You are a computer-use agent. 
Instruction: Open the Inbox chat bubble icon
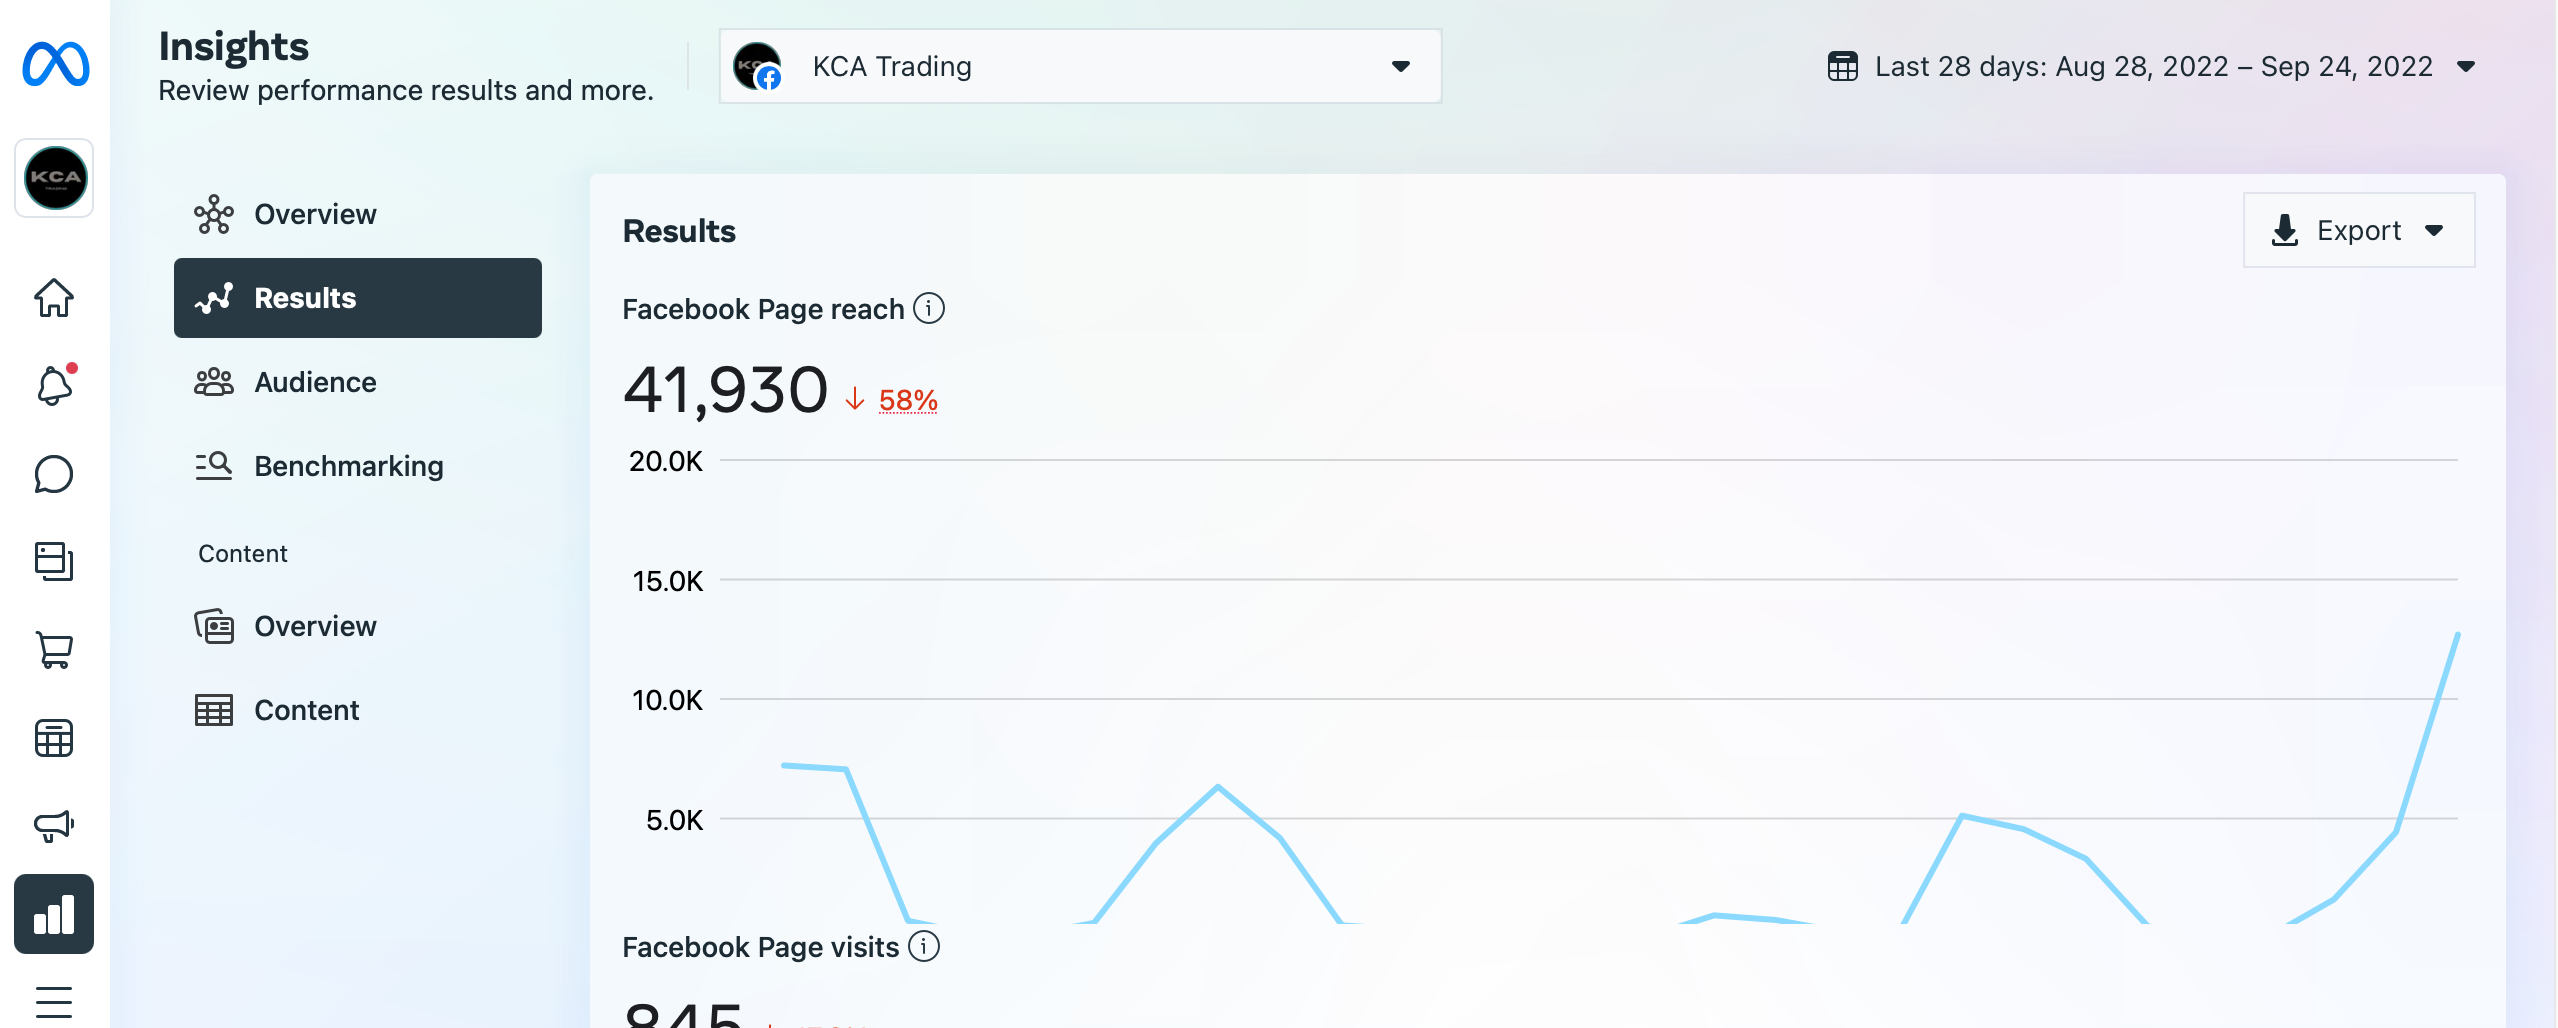coord(54,474)
